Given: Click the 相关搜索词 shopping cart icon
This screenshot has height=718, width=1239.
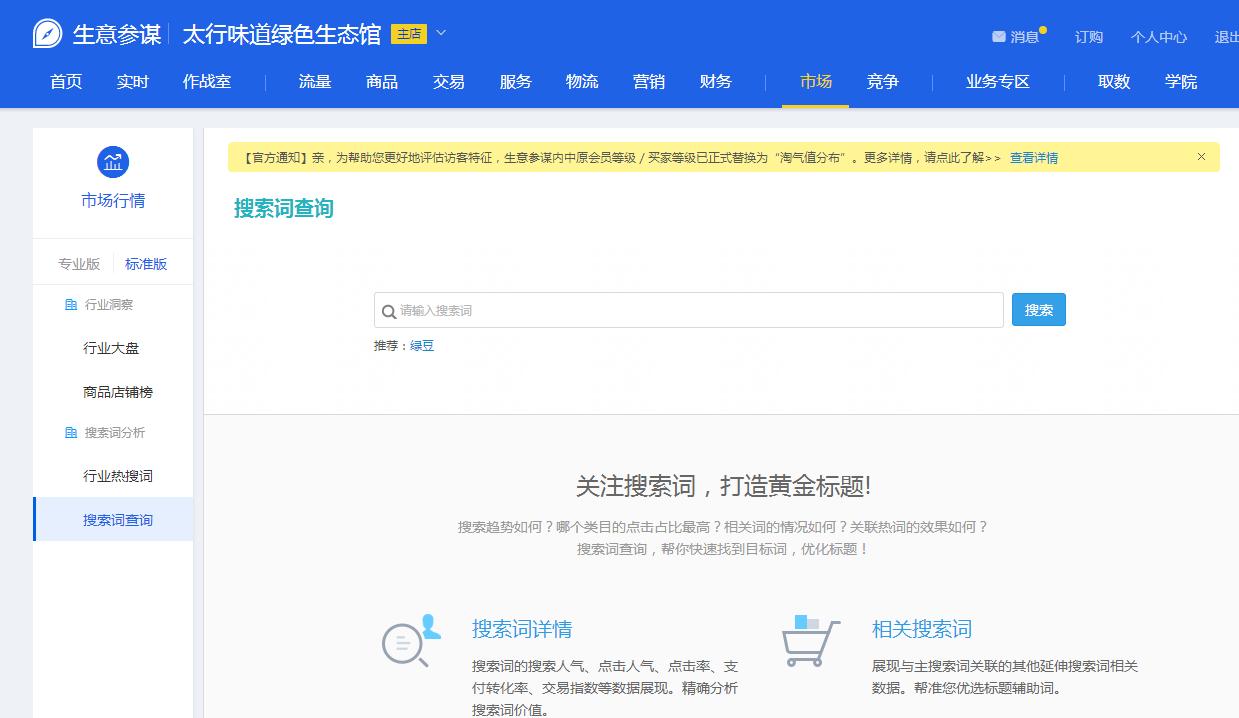Looking at the screenshot, I should [810, 639].
